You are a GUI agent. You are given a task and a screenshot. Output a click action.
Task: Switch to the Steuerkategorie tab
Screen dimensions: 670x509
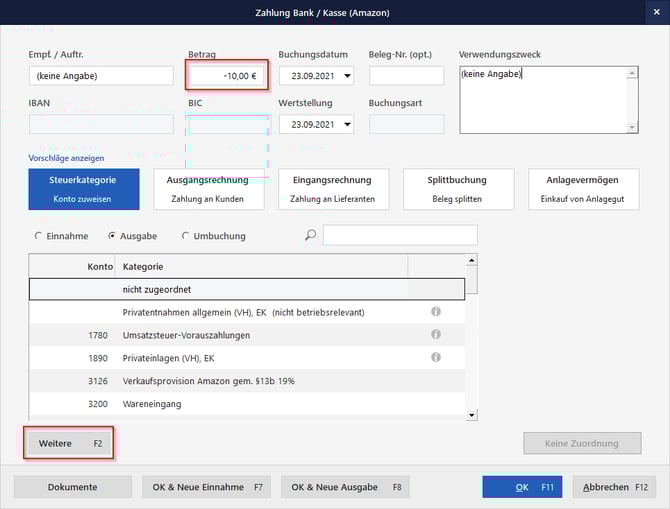click(x=84, y=189)
